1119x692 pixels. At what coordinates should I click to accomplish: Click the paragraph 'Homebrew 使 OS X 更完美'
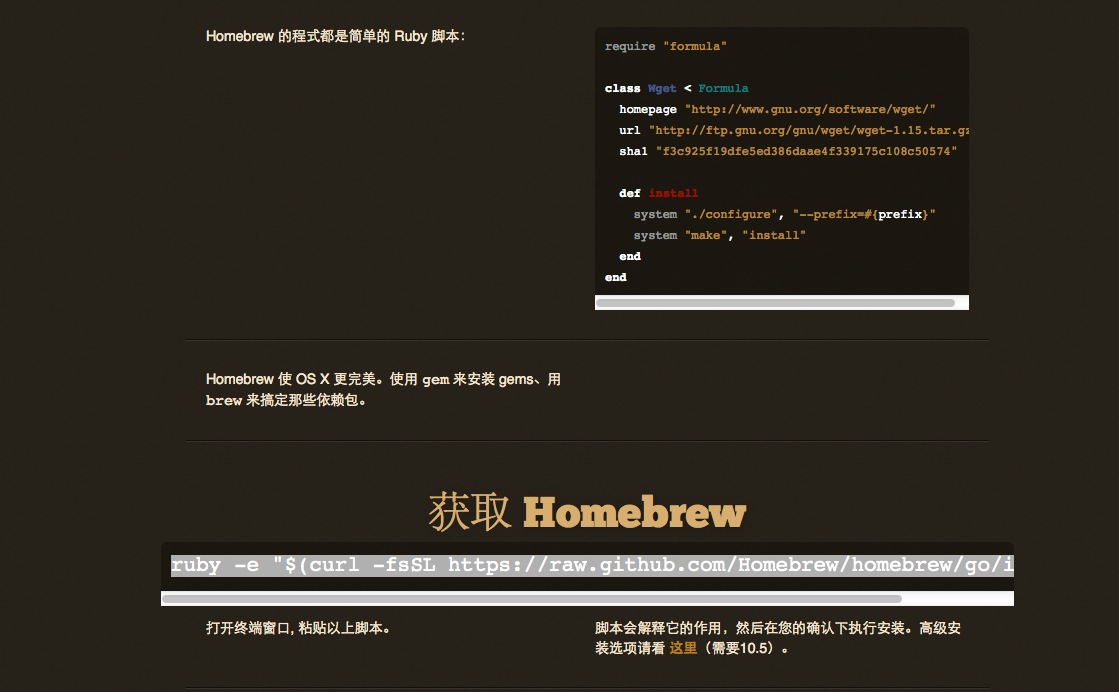(x=383, y=389)
